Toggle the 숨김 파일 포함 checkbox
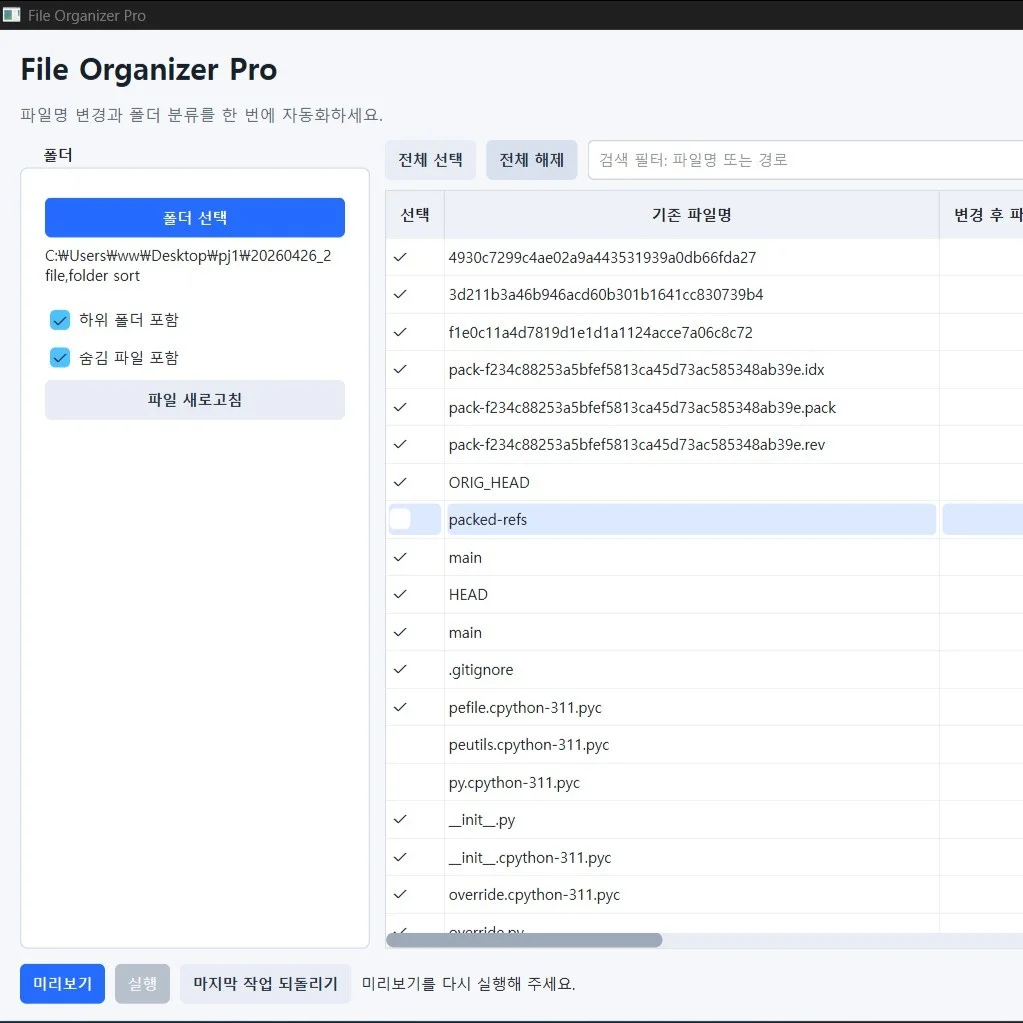Image resolution: width=1023 pixels, height=1023 pixels. click(60, 358)
